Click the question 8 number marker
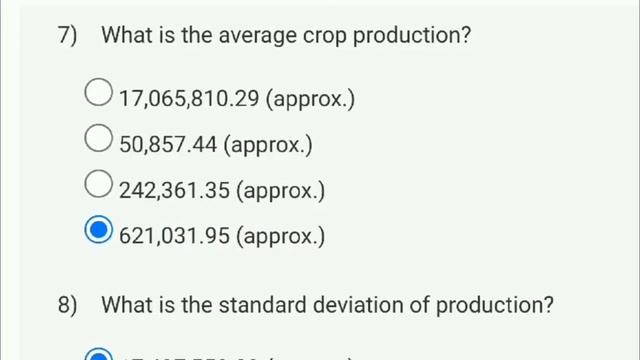 point(67,305)
